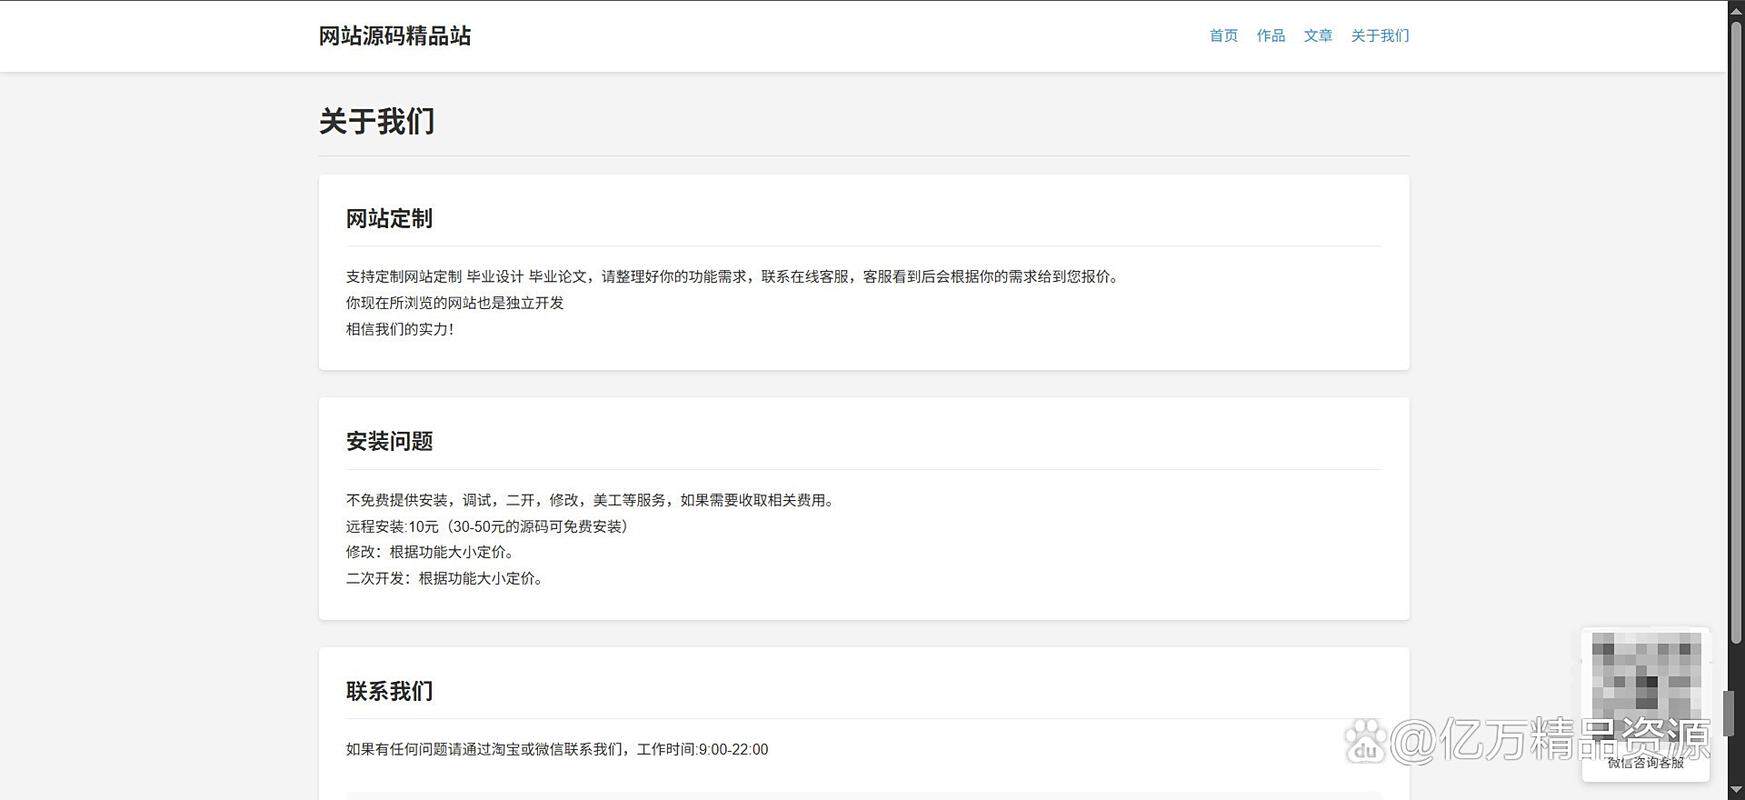
Task: Click the 网站定制 card heading
Action: (389, 219)
